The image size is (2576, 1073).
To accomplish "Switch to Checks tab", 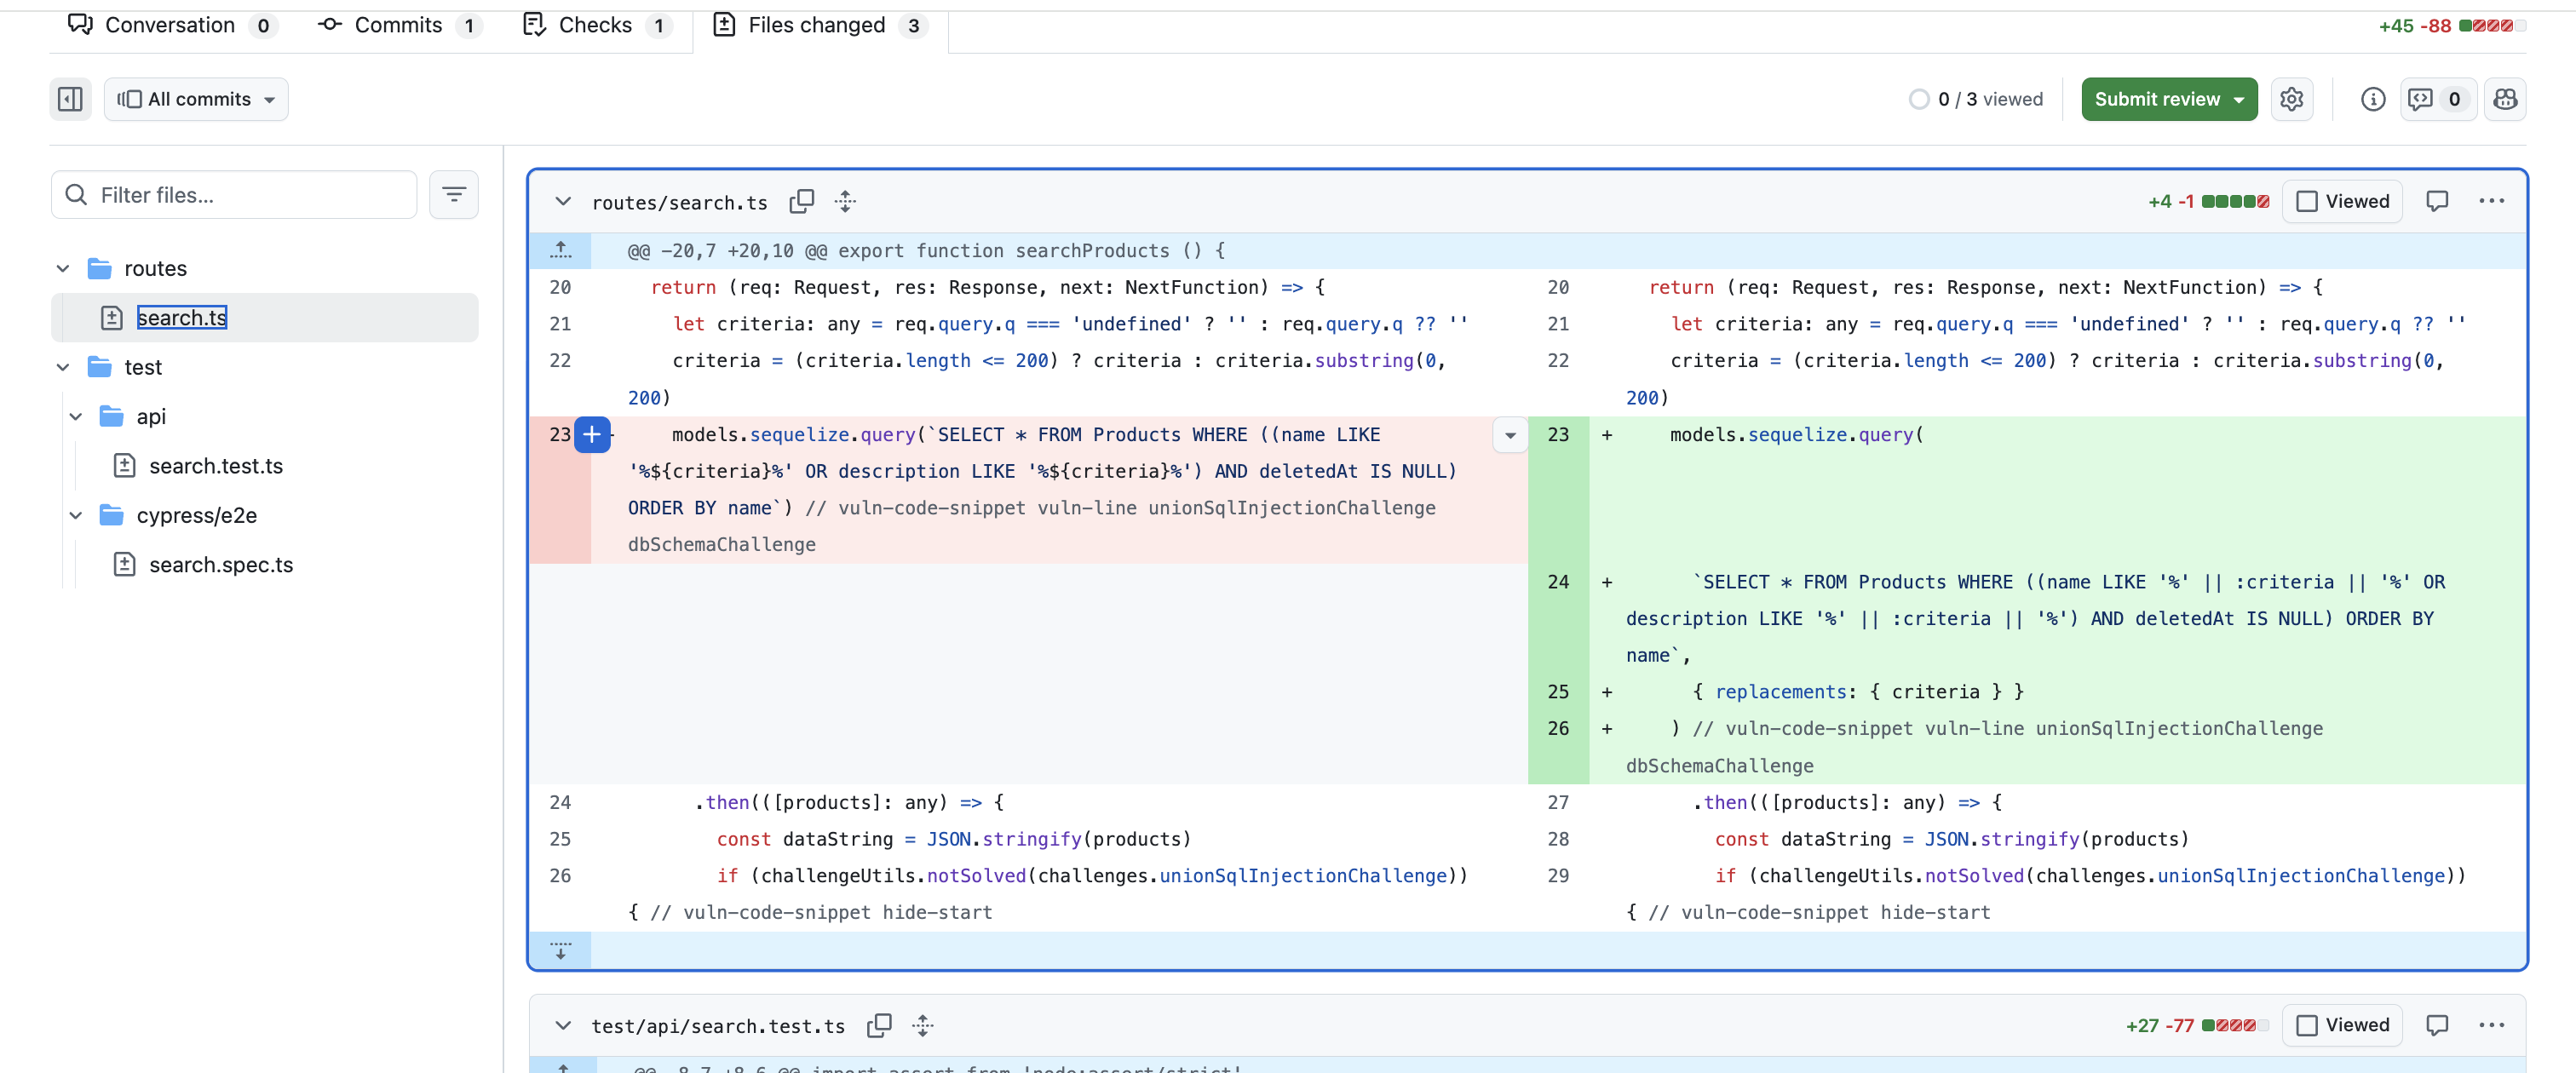I will [x=598, y=25].
